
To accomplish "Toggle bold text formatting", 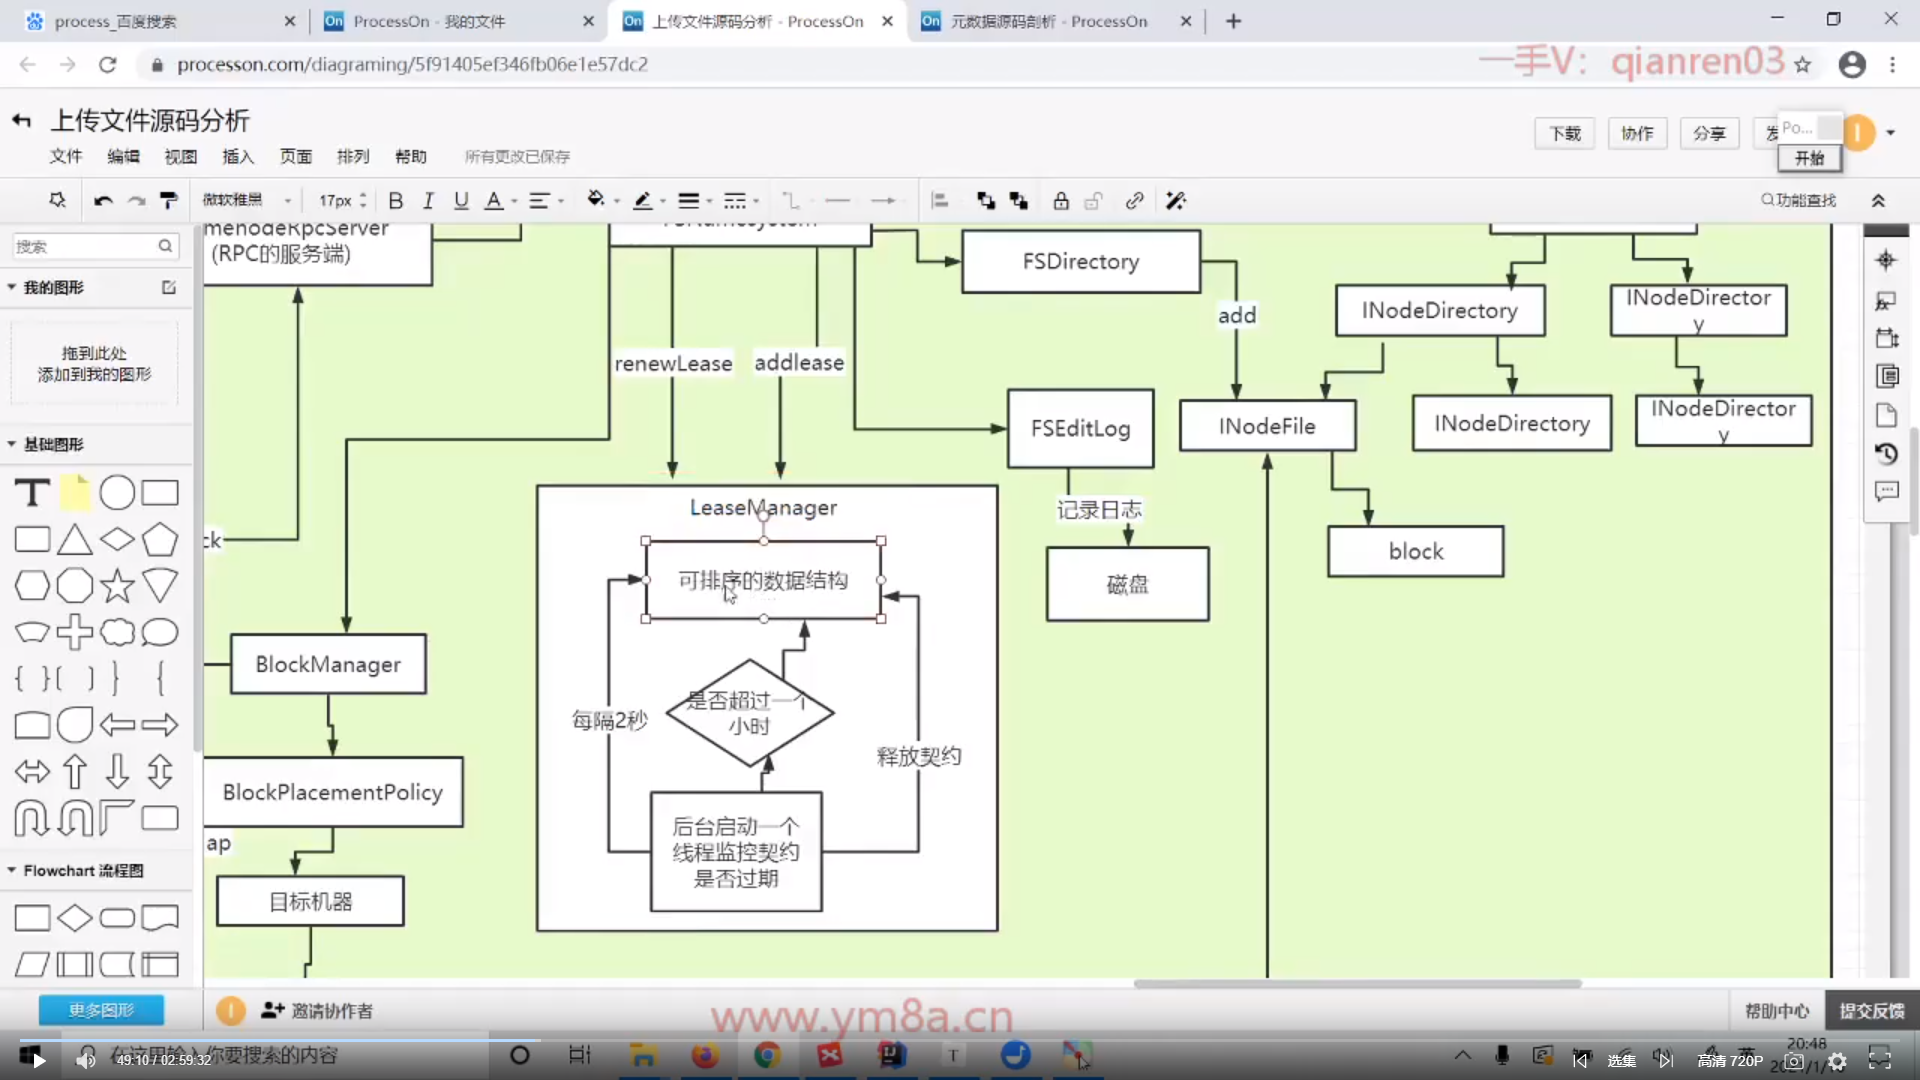I will tap(396, 201).
